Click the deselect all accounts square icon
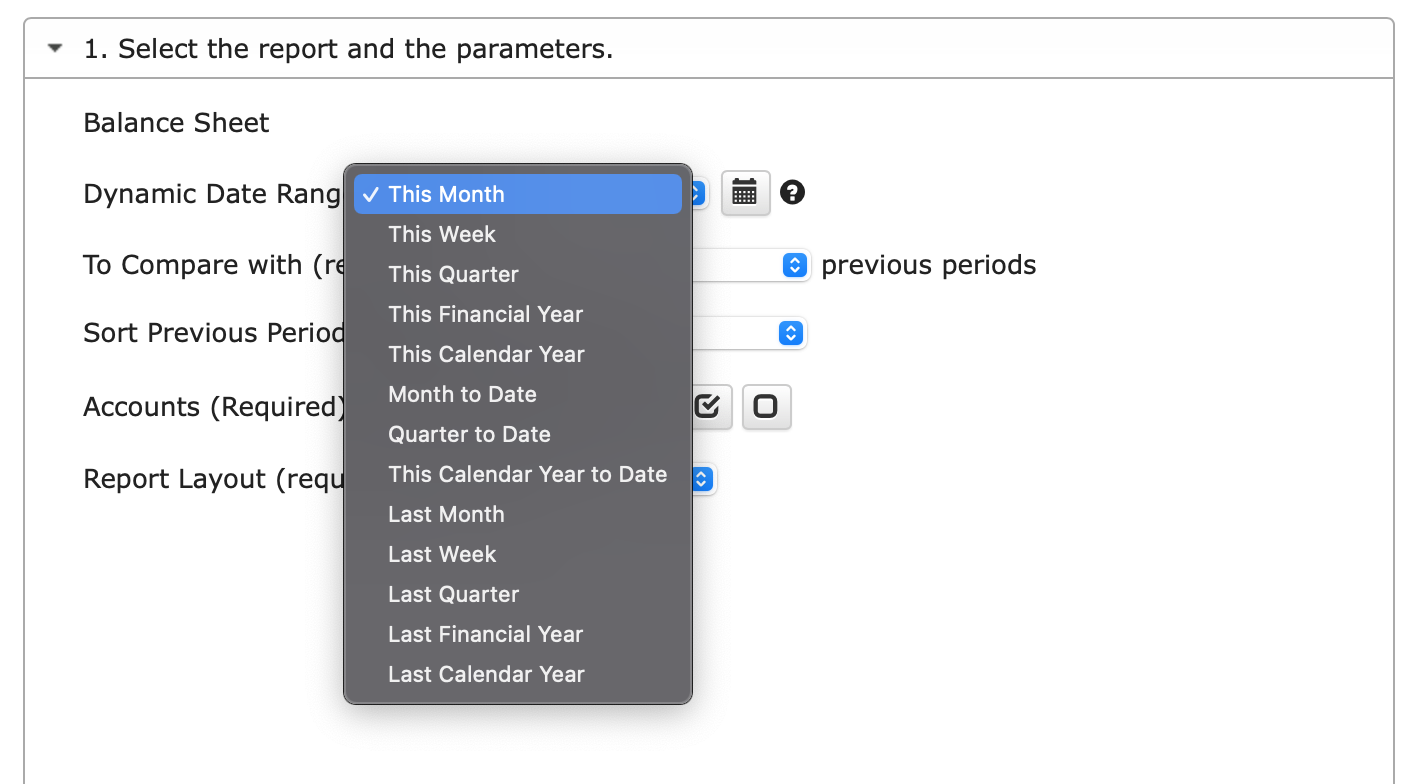The width and height of the screenshot is (1418, 784). [766, 407]
